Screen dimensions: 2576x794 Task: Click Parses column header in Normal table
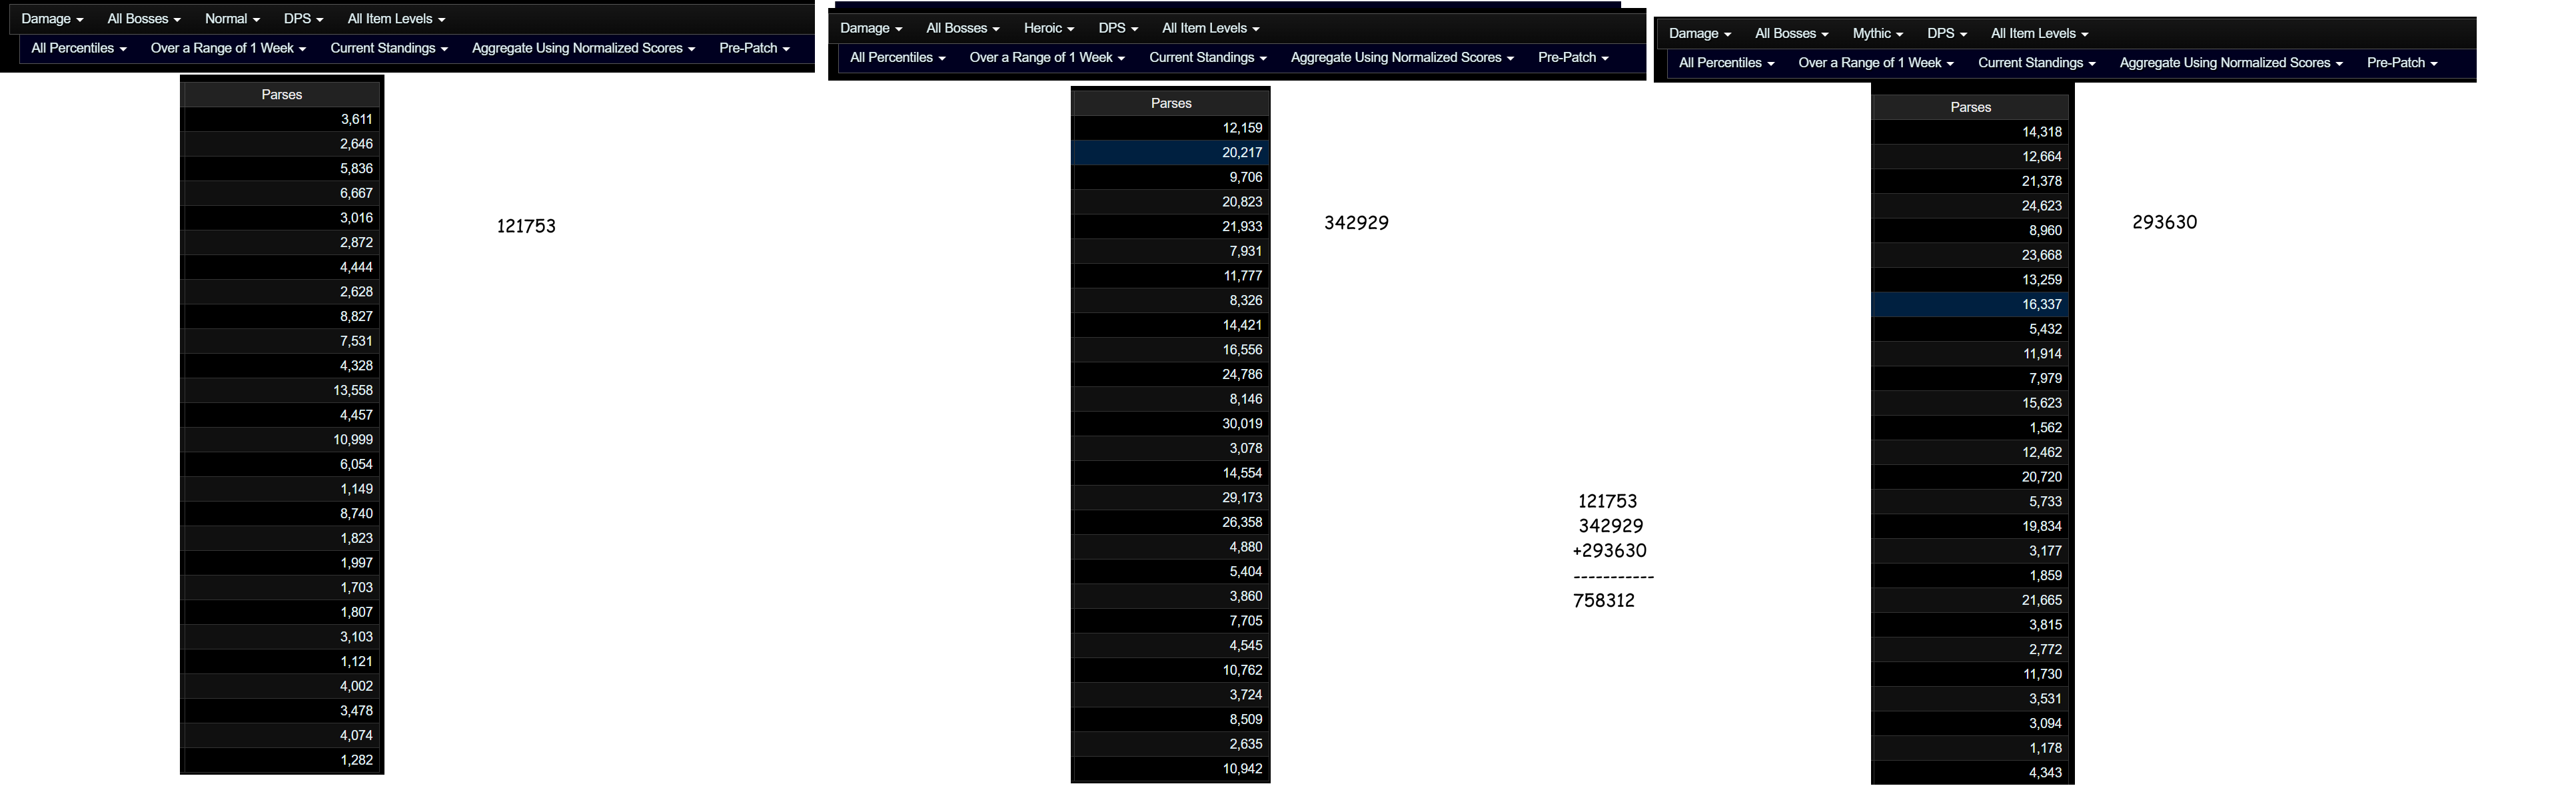(282, 94)
